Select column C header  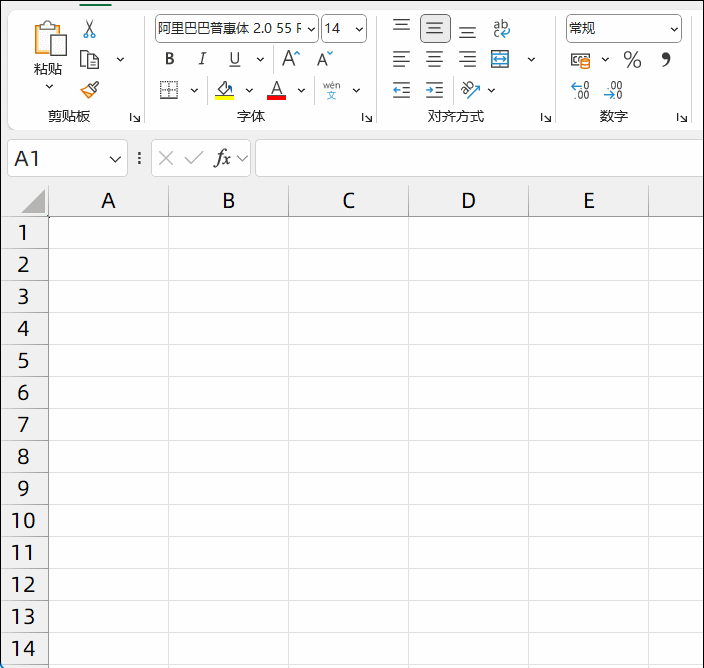tap(348, 201)
